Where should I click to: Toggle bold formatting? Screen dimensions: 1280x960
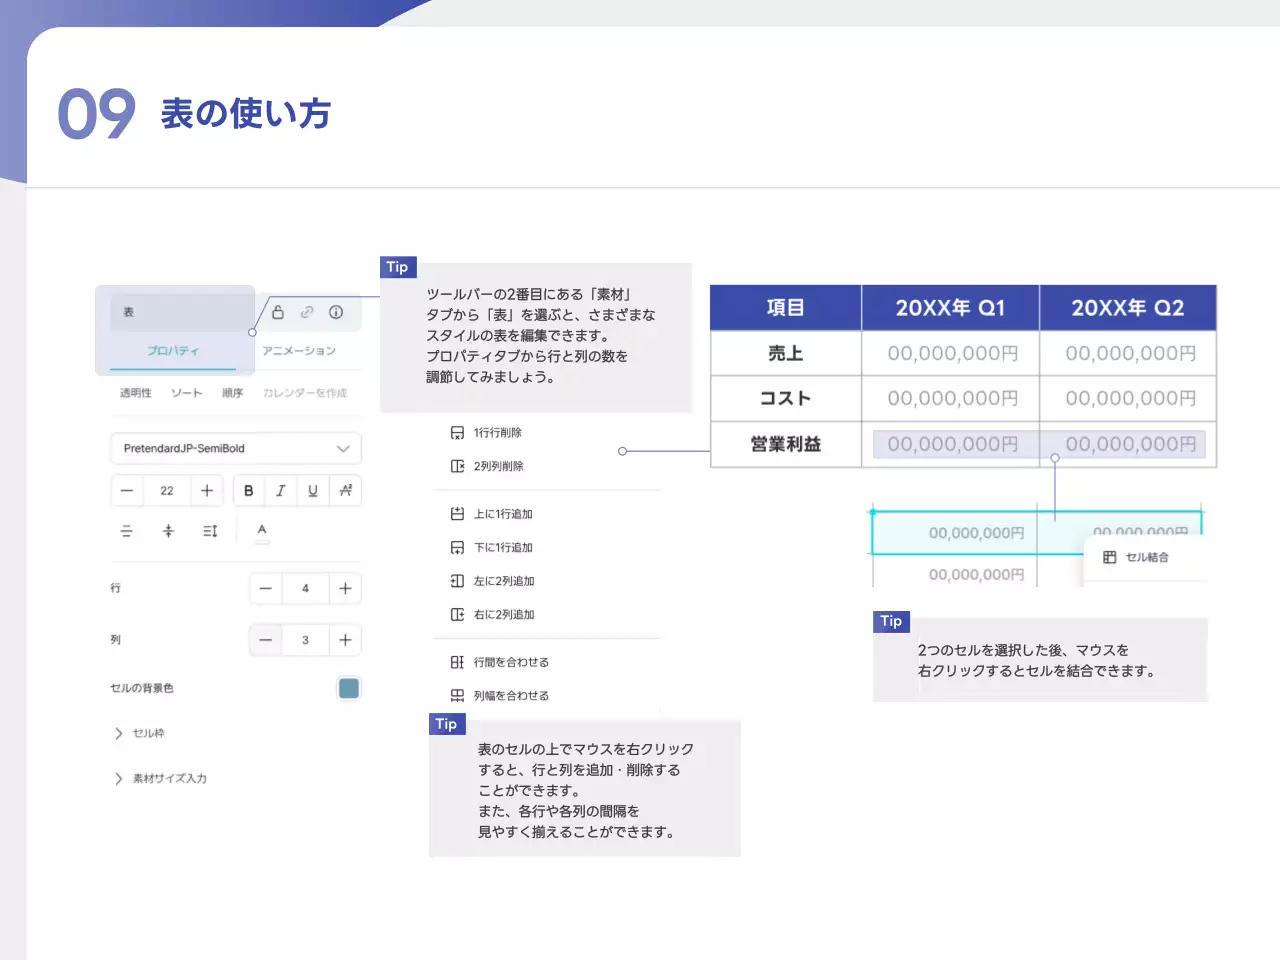tap(249, 490)
